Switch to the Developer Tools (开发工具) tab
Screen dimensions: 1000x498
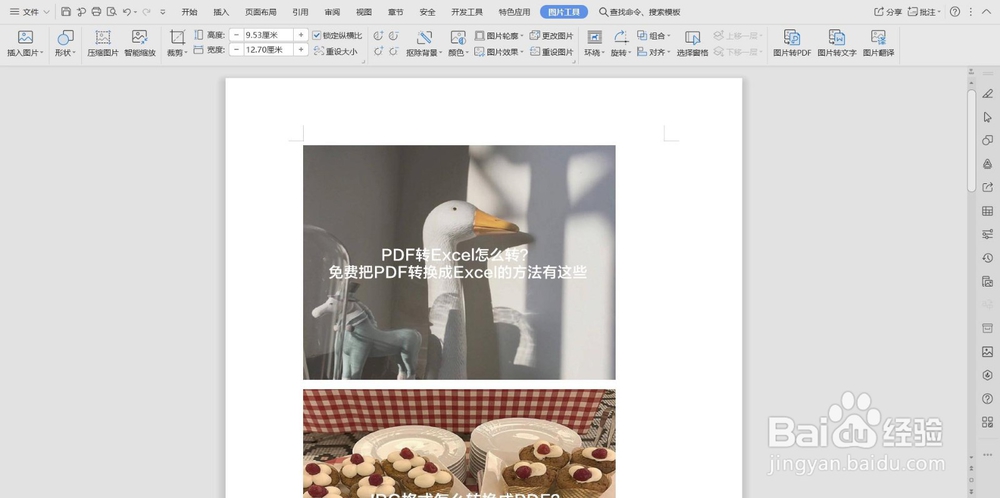click(x=467, y=12)
